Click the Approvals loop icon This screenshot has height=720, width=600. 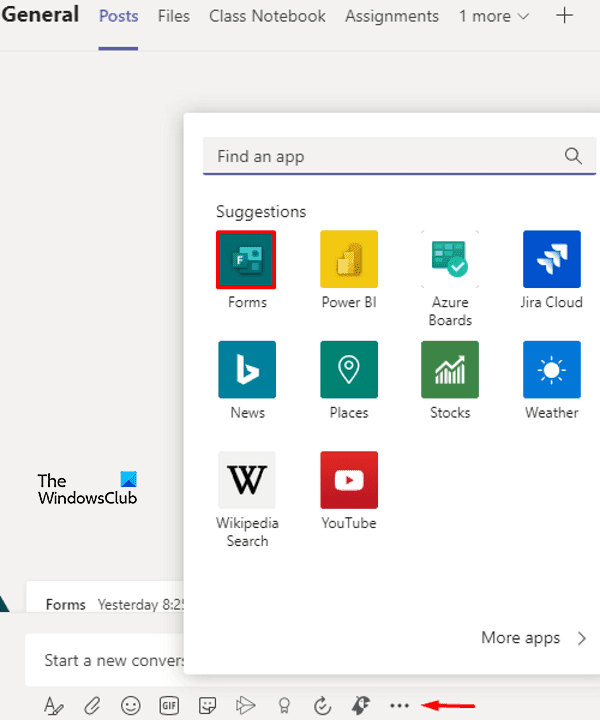[x=322, y=705]
